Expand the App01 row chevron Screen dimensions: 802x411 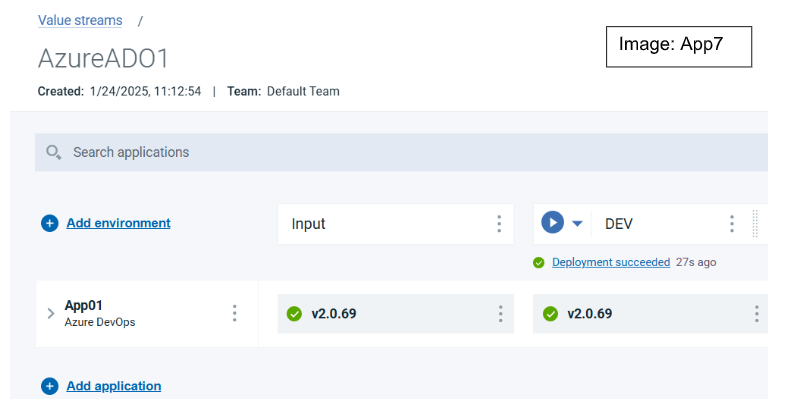(x=51, y=313)
